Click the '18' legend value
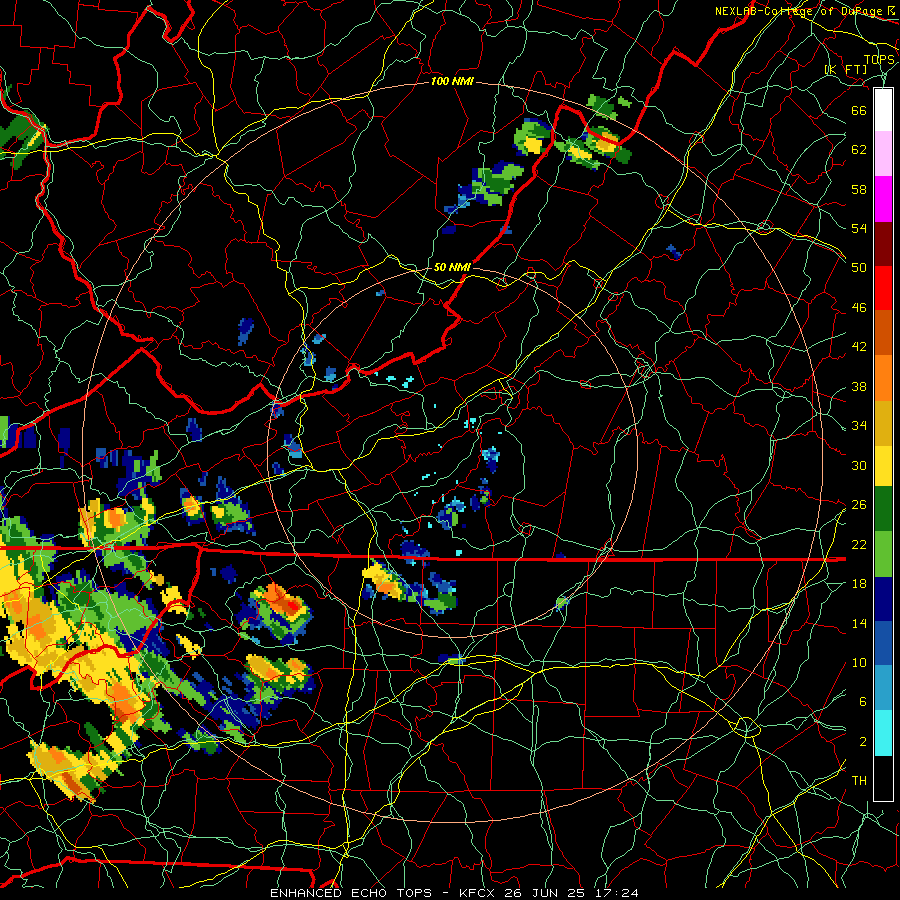 (x=859, y=584)
